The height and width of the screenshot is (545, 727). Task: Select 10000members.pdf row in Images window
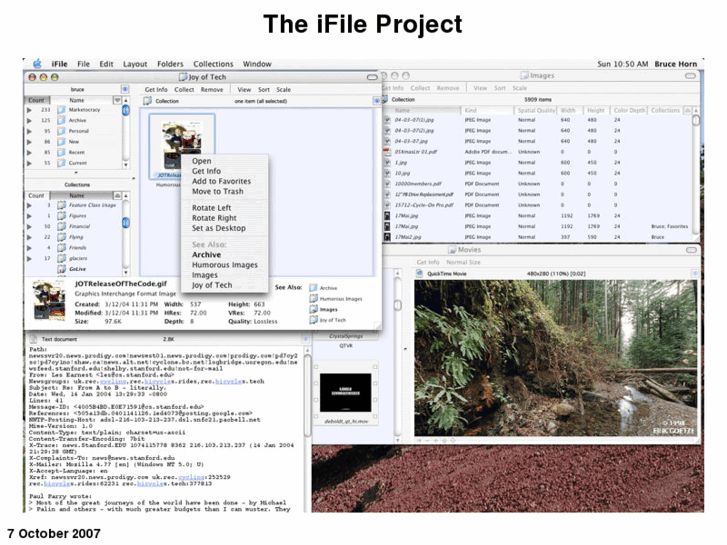[538, 184]
